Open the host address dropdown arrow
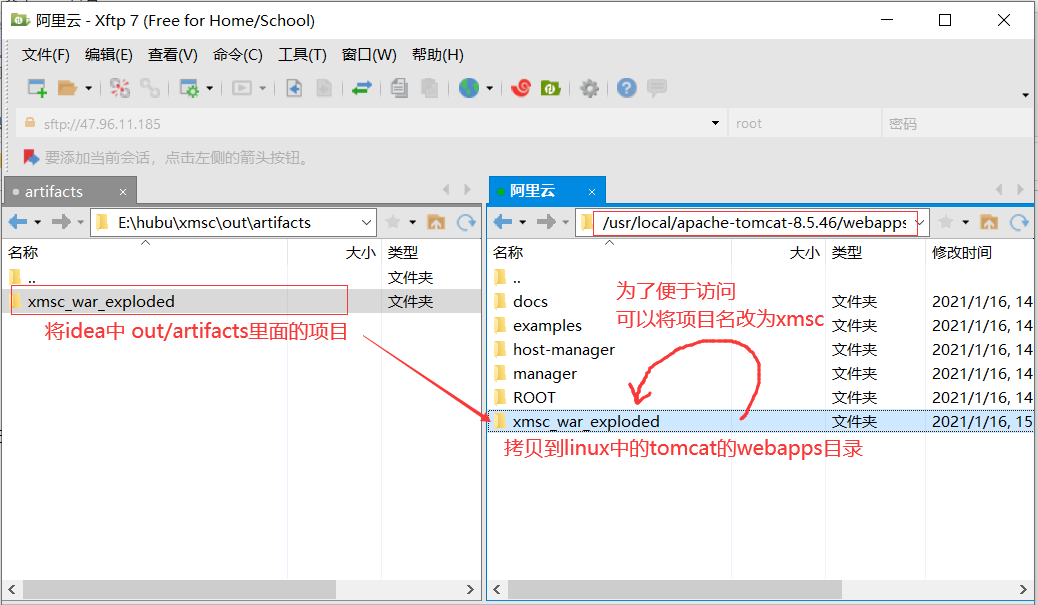The width and height of the screenshot is (1038, 605). tap(715, 124)
